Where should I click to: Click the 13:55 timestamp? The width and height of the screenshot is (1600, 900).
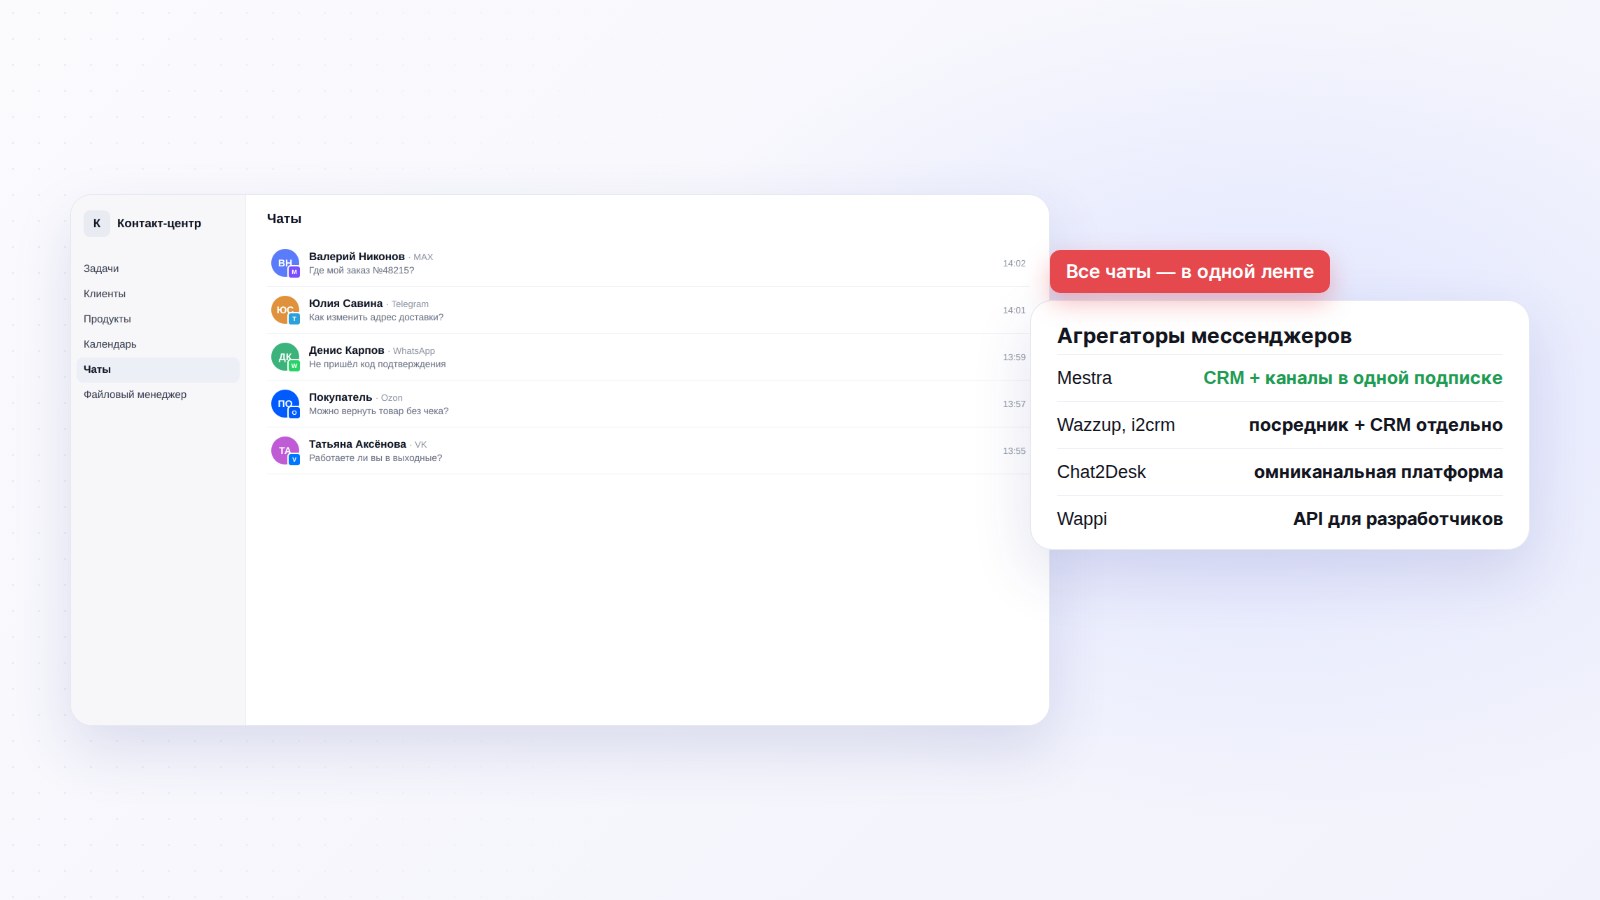point(1014,451)
